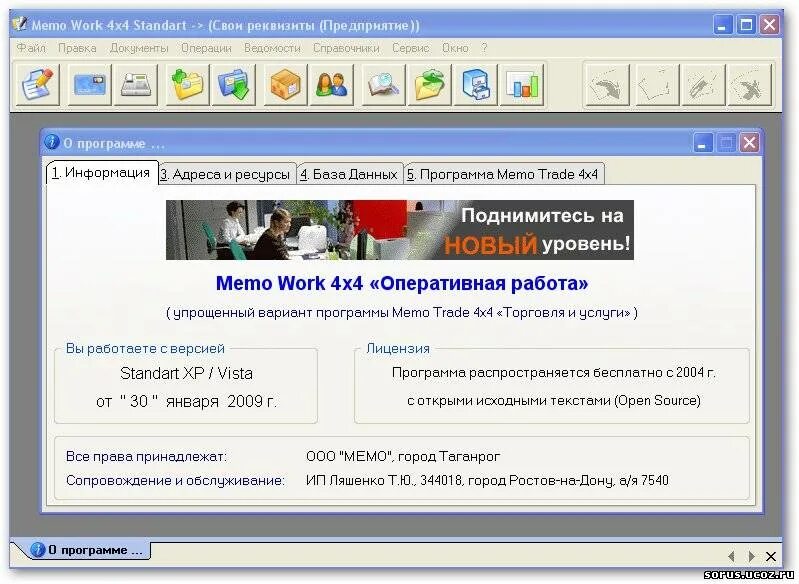Open the two people contacts icon
This screenshot has height=584, width=799.
pos(331,85)
